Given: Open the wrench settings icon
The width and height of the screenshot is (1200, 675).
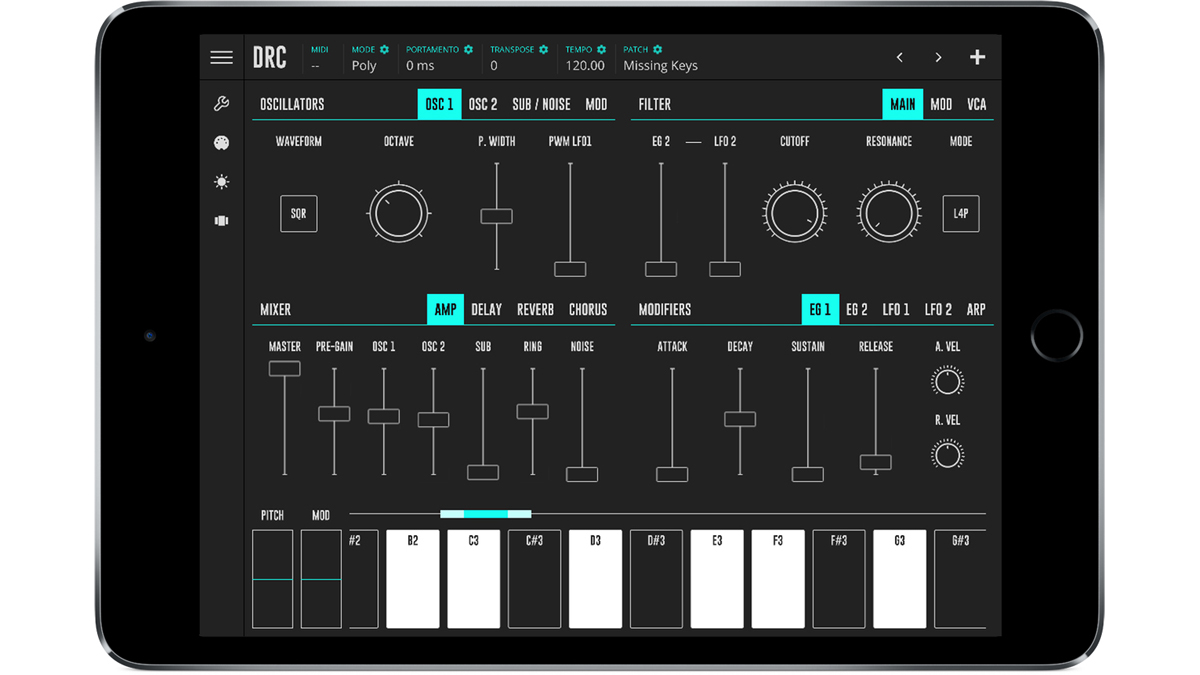Looking at the screenshot, I should 222,104.
